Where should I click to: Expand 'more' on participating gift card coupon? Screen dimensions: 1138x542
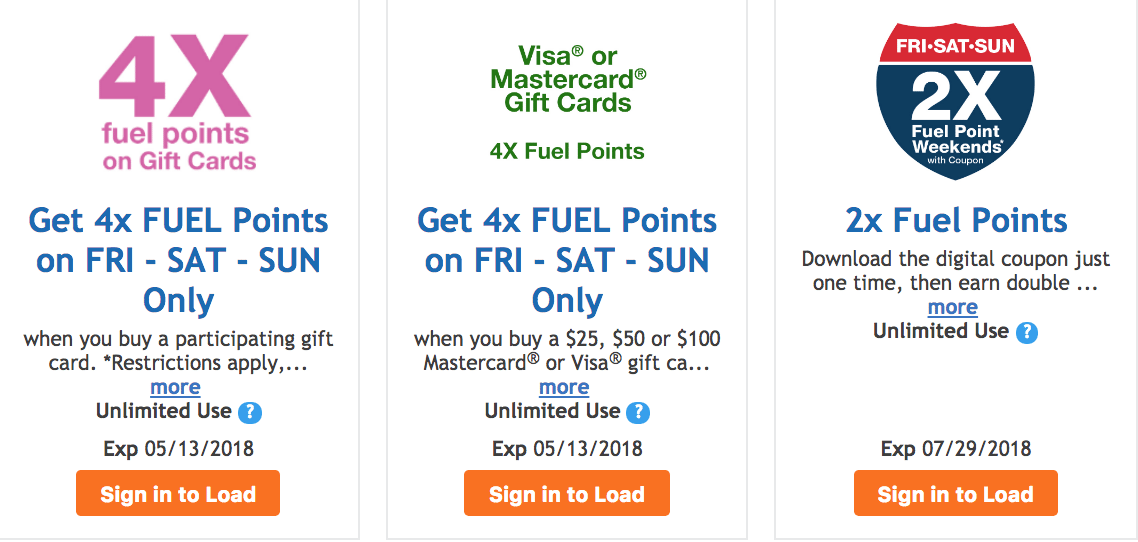175,387
